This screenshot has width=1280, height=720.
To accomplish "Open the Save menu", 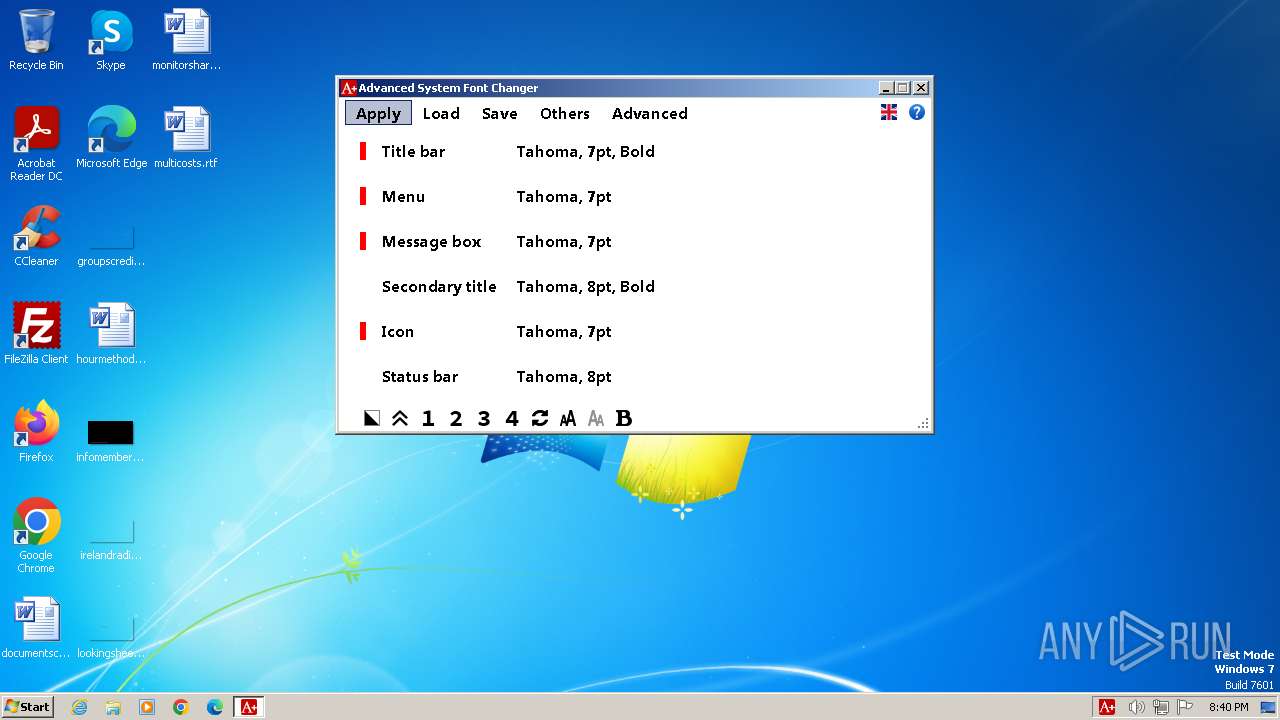I will pos(499,113).
